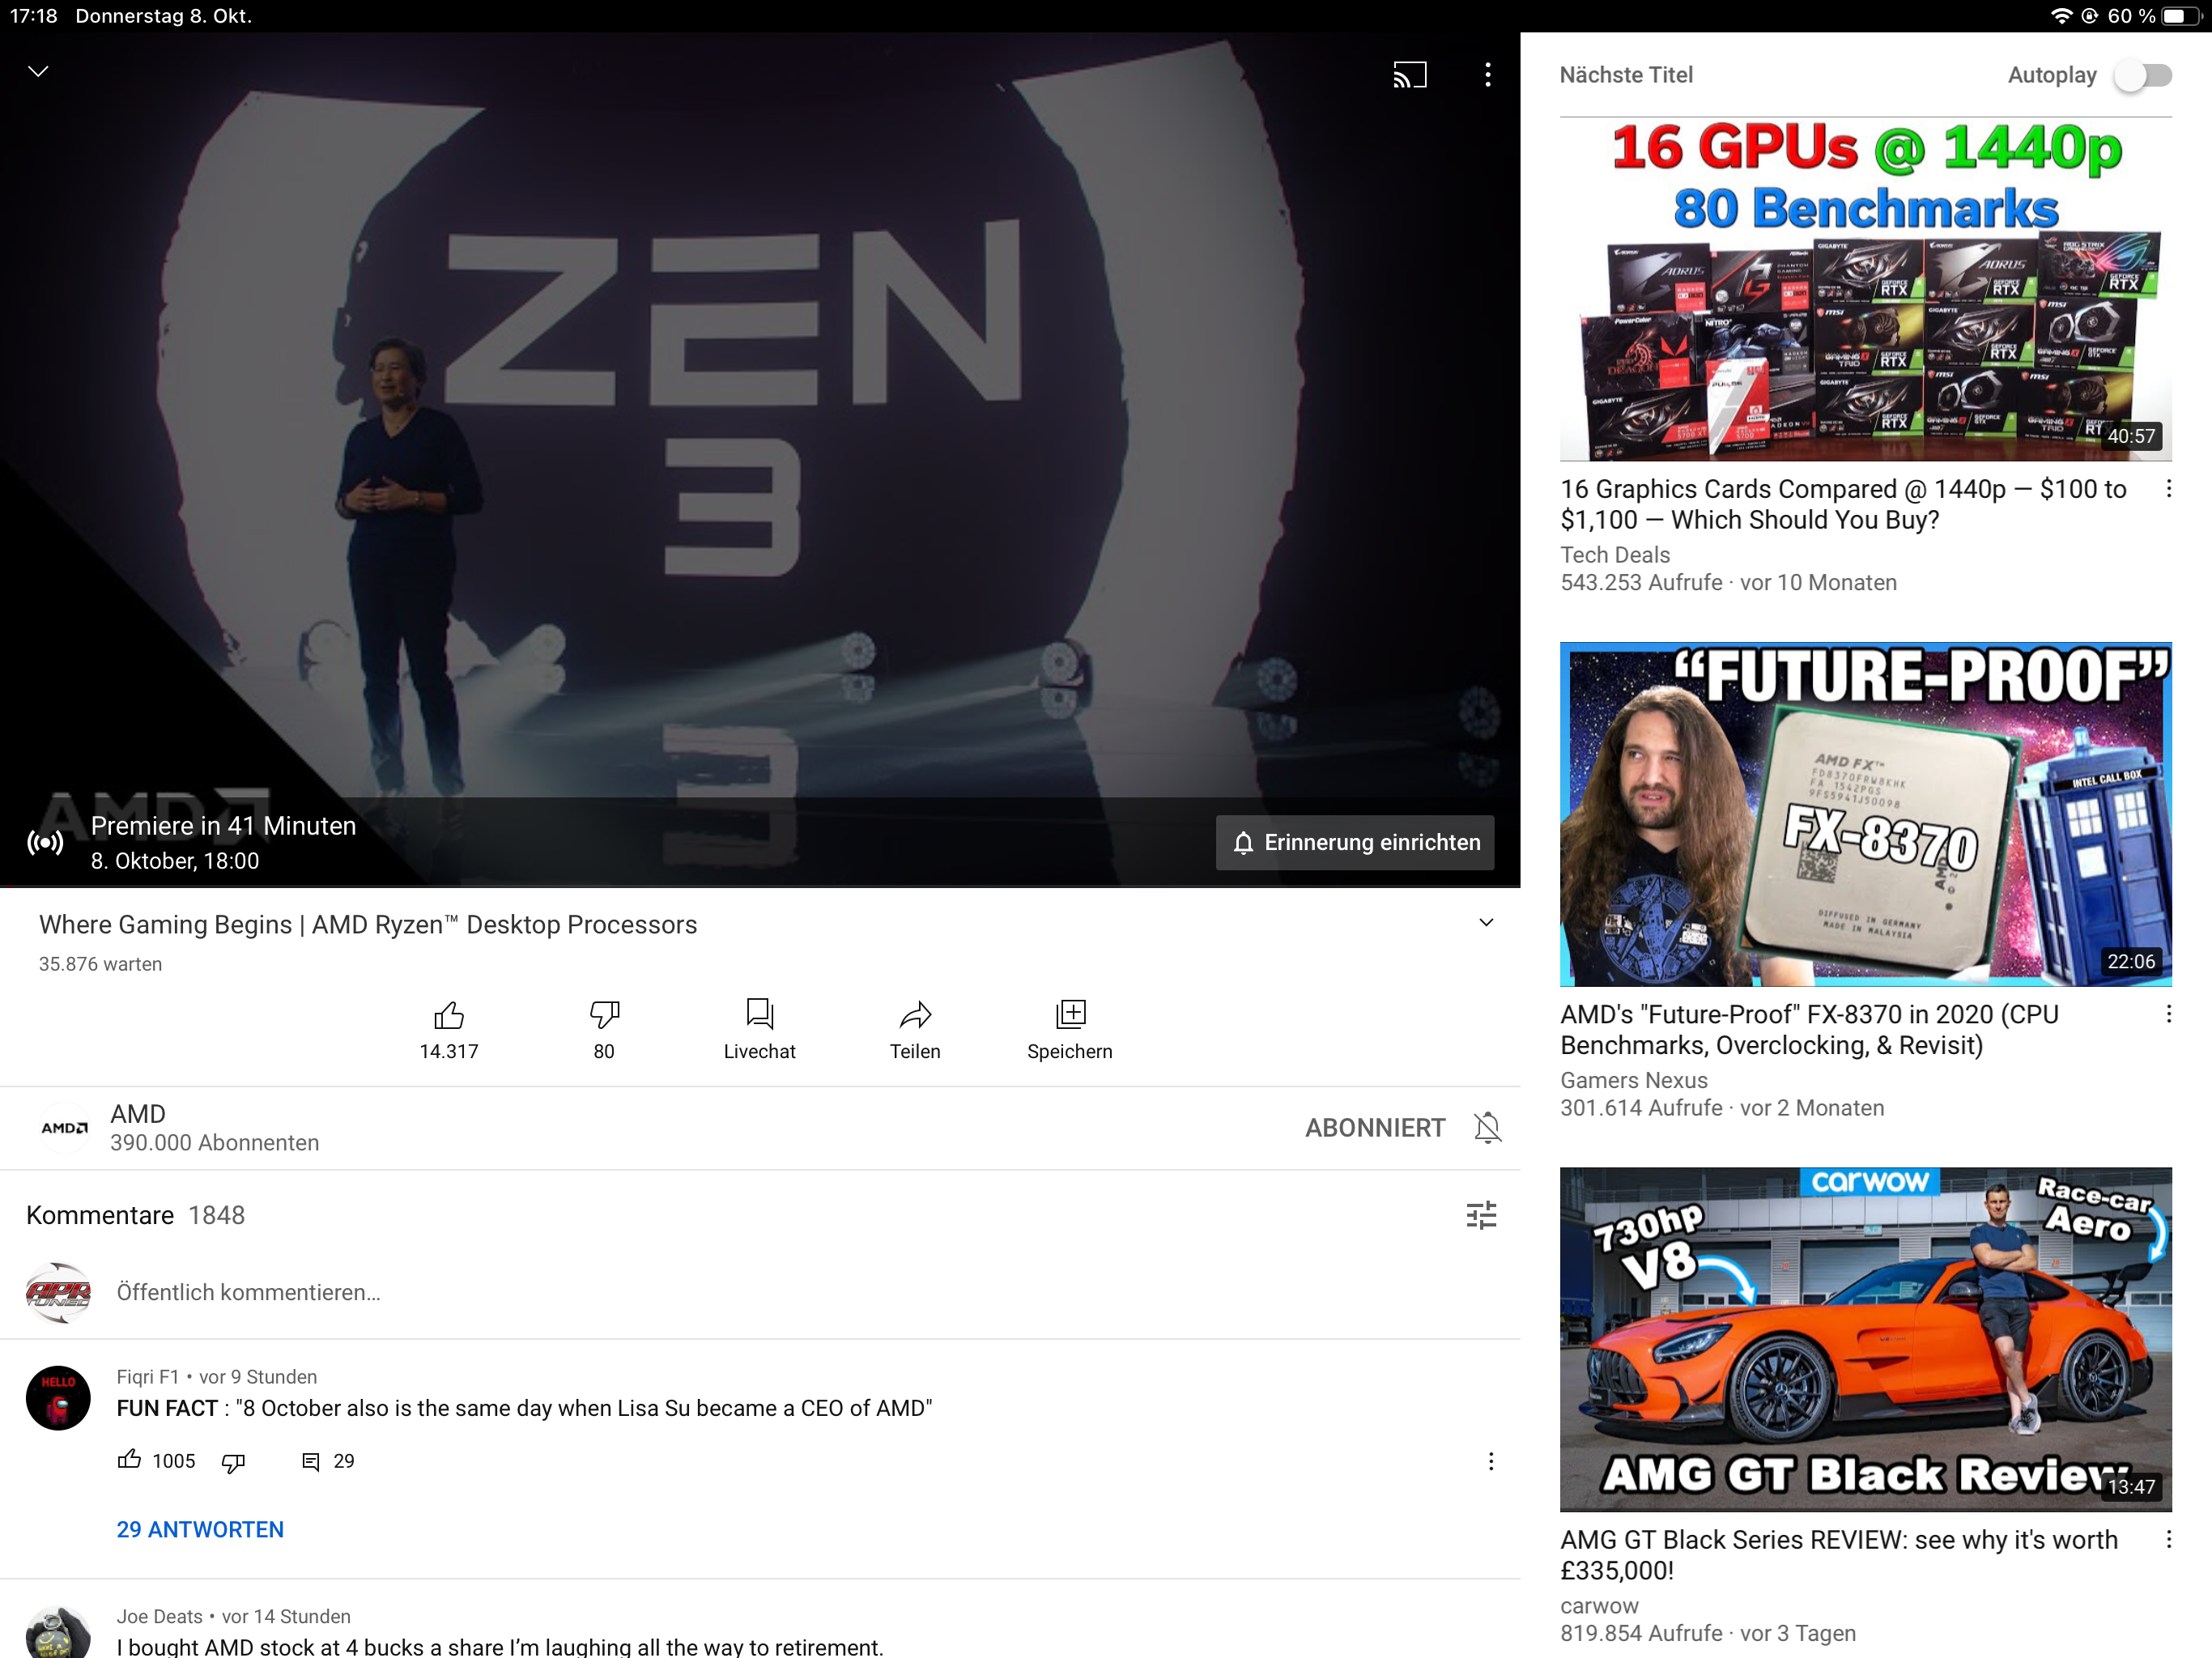Tap the carwow channel name
Screen dimensions: 2212x1658
click(x=1599, y=1605)
